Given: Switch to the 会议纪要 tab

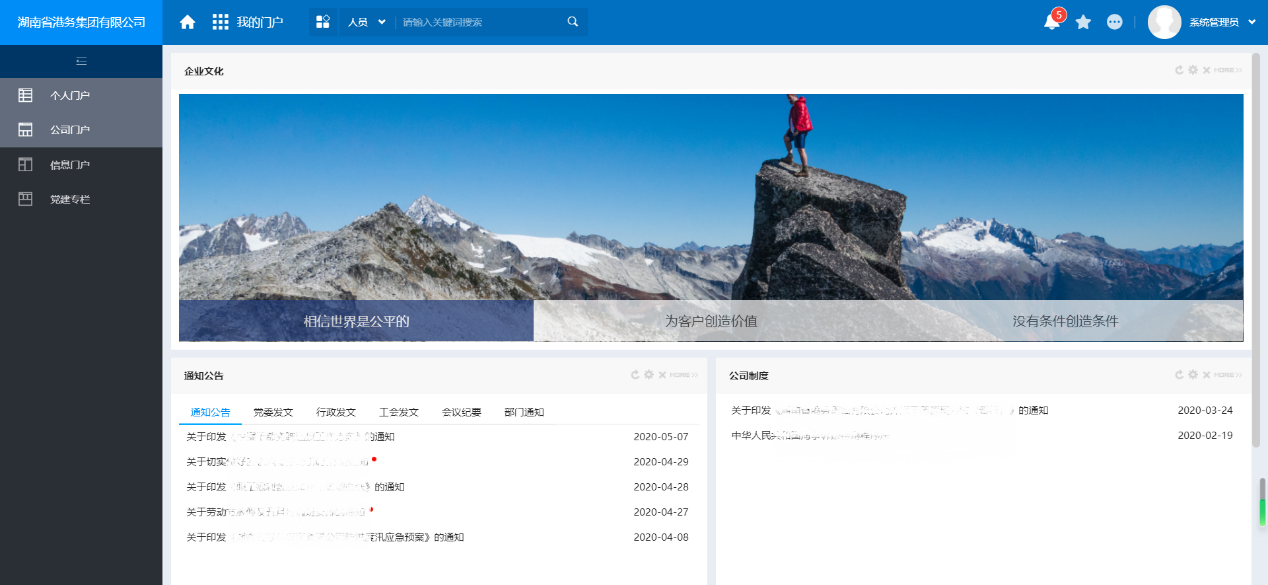Looking at the screenshot, I should (462, 412).
